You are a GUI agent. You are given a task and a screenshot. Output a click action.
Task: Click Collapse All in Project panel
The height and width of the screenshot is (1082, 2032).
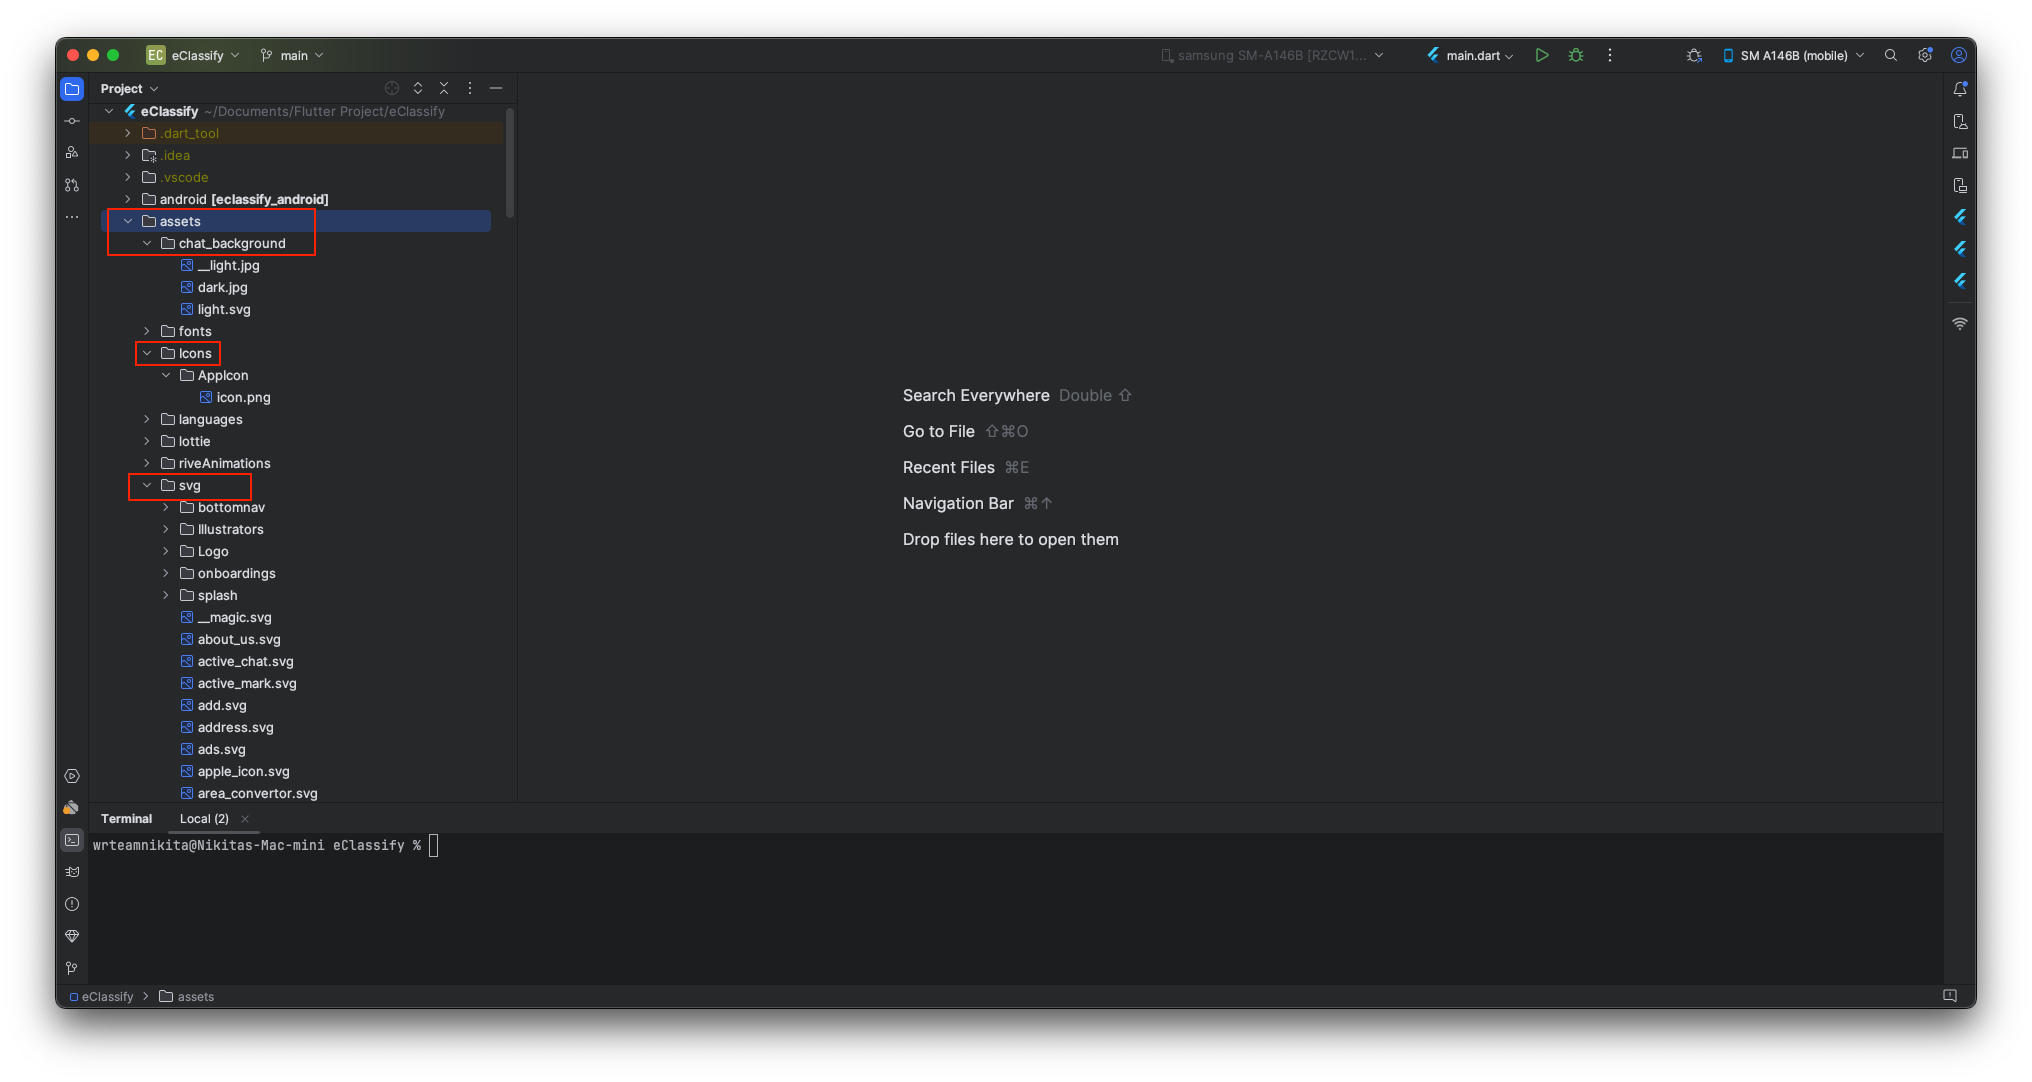point(444,88)
